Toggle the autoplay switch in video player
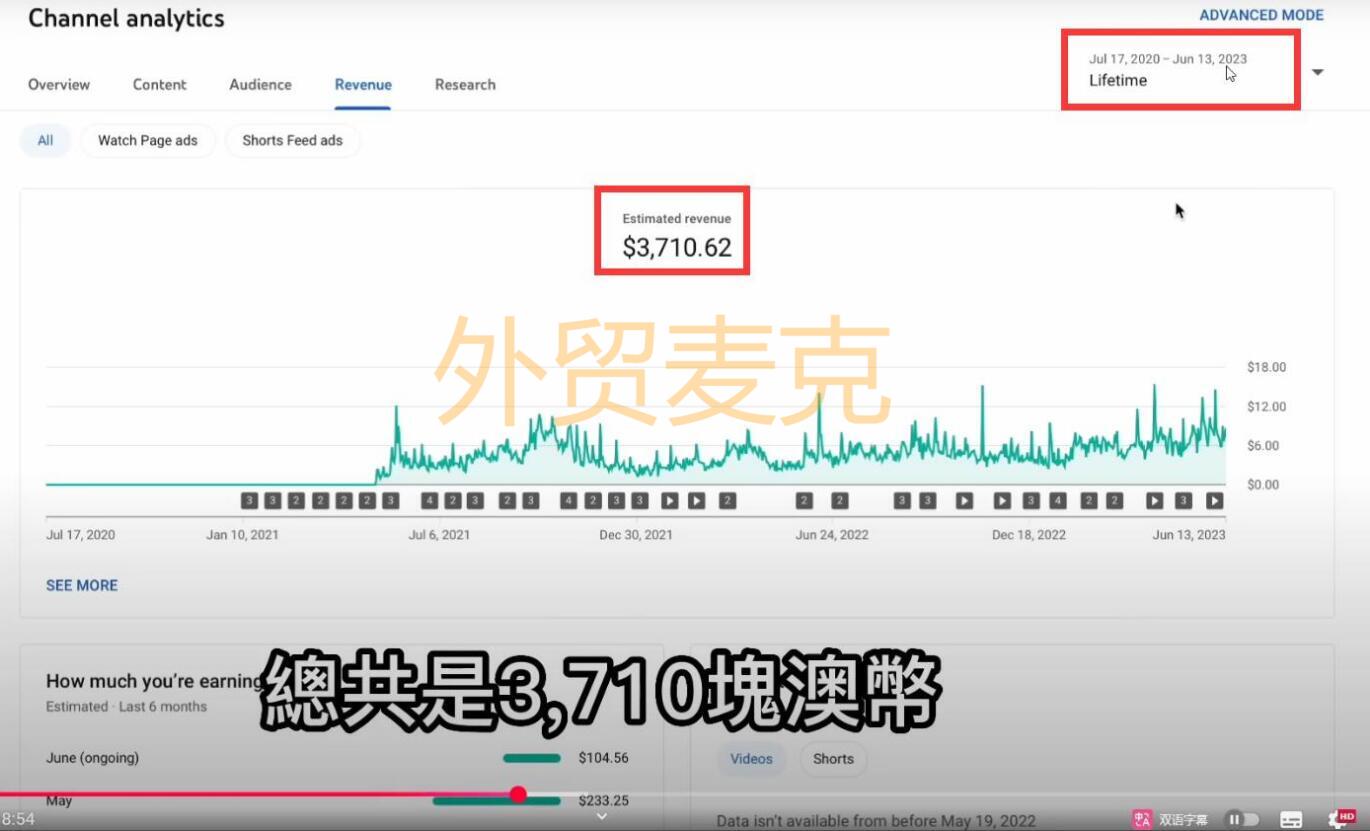The height and width of the screenshot is (831, 1370). point(1242,820)
